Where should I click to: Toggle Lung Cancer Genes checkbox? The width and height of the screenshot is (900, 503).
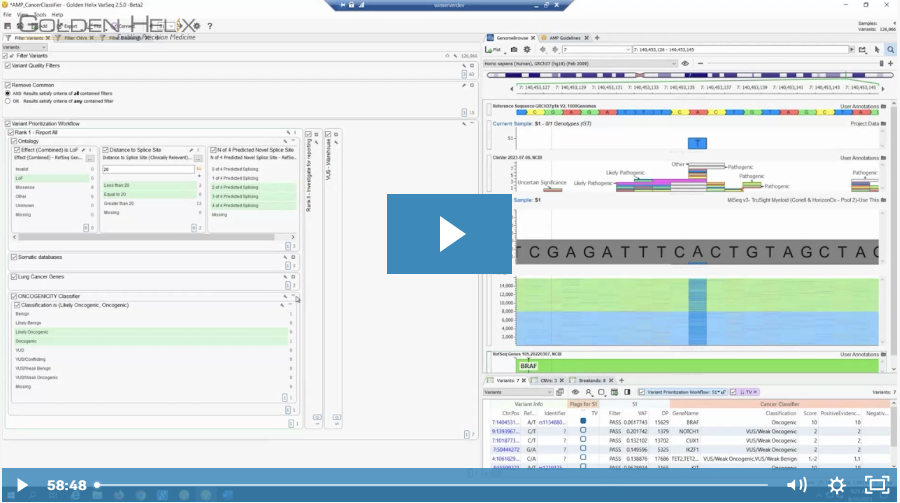tap(14, 277)
